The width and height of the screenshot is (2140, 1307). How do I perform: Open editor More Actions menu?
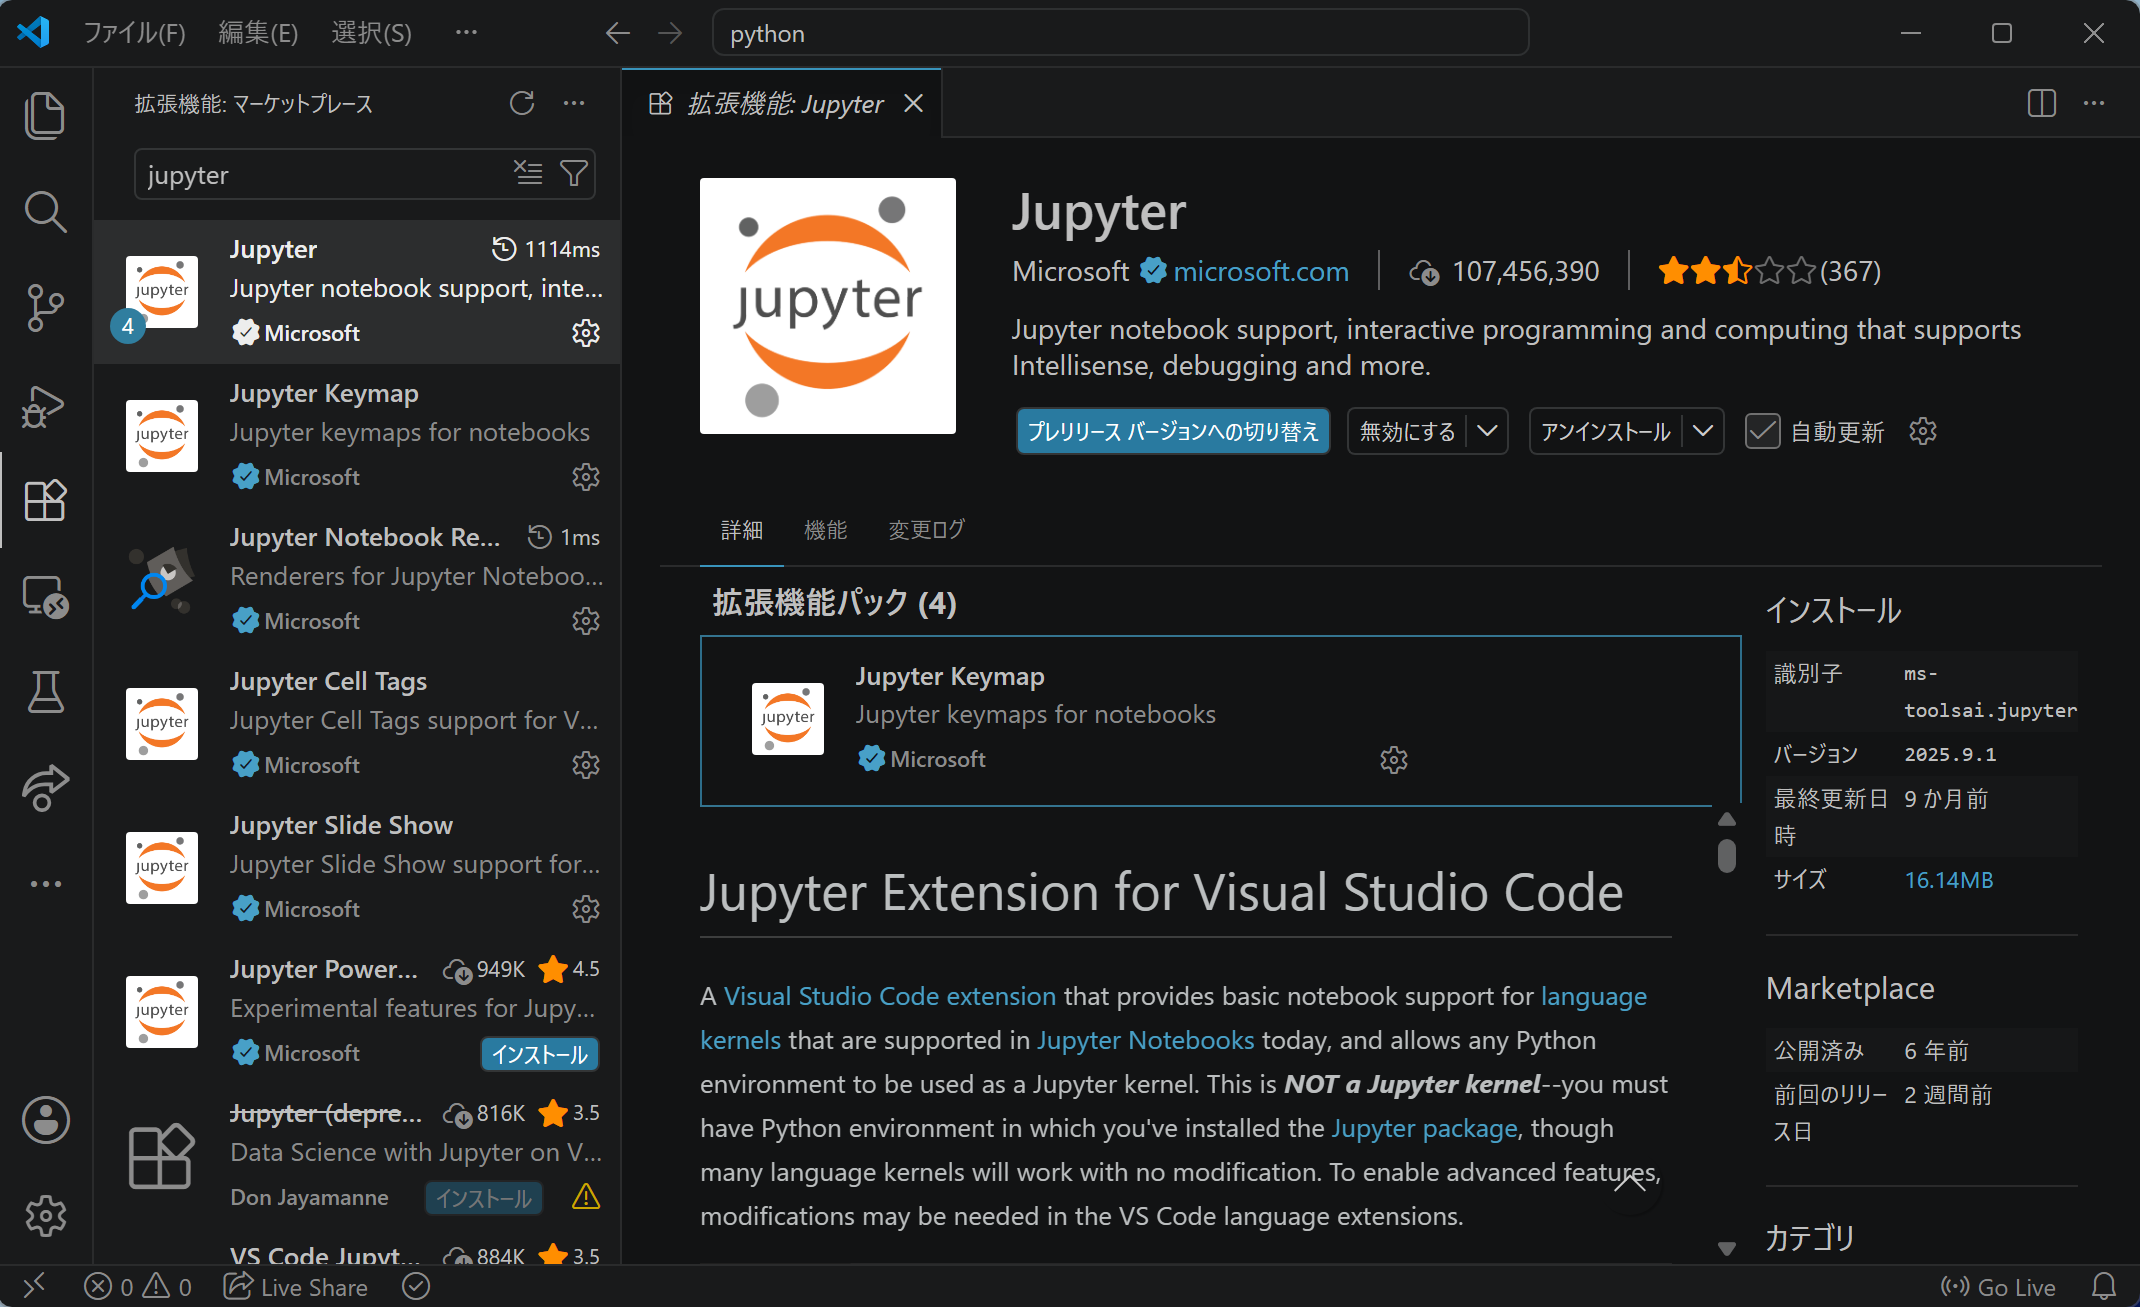click(2094, 103)
